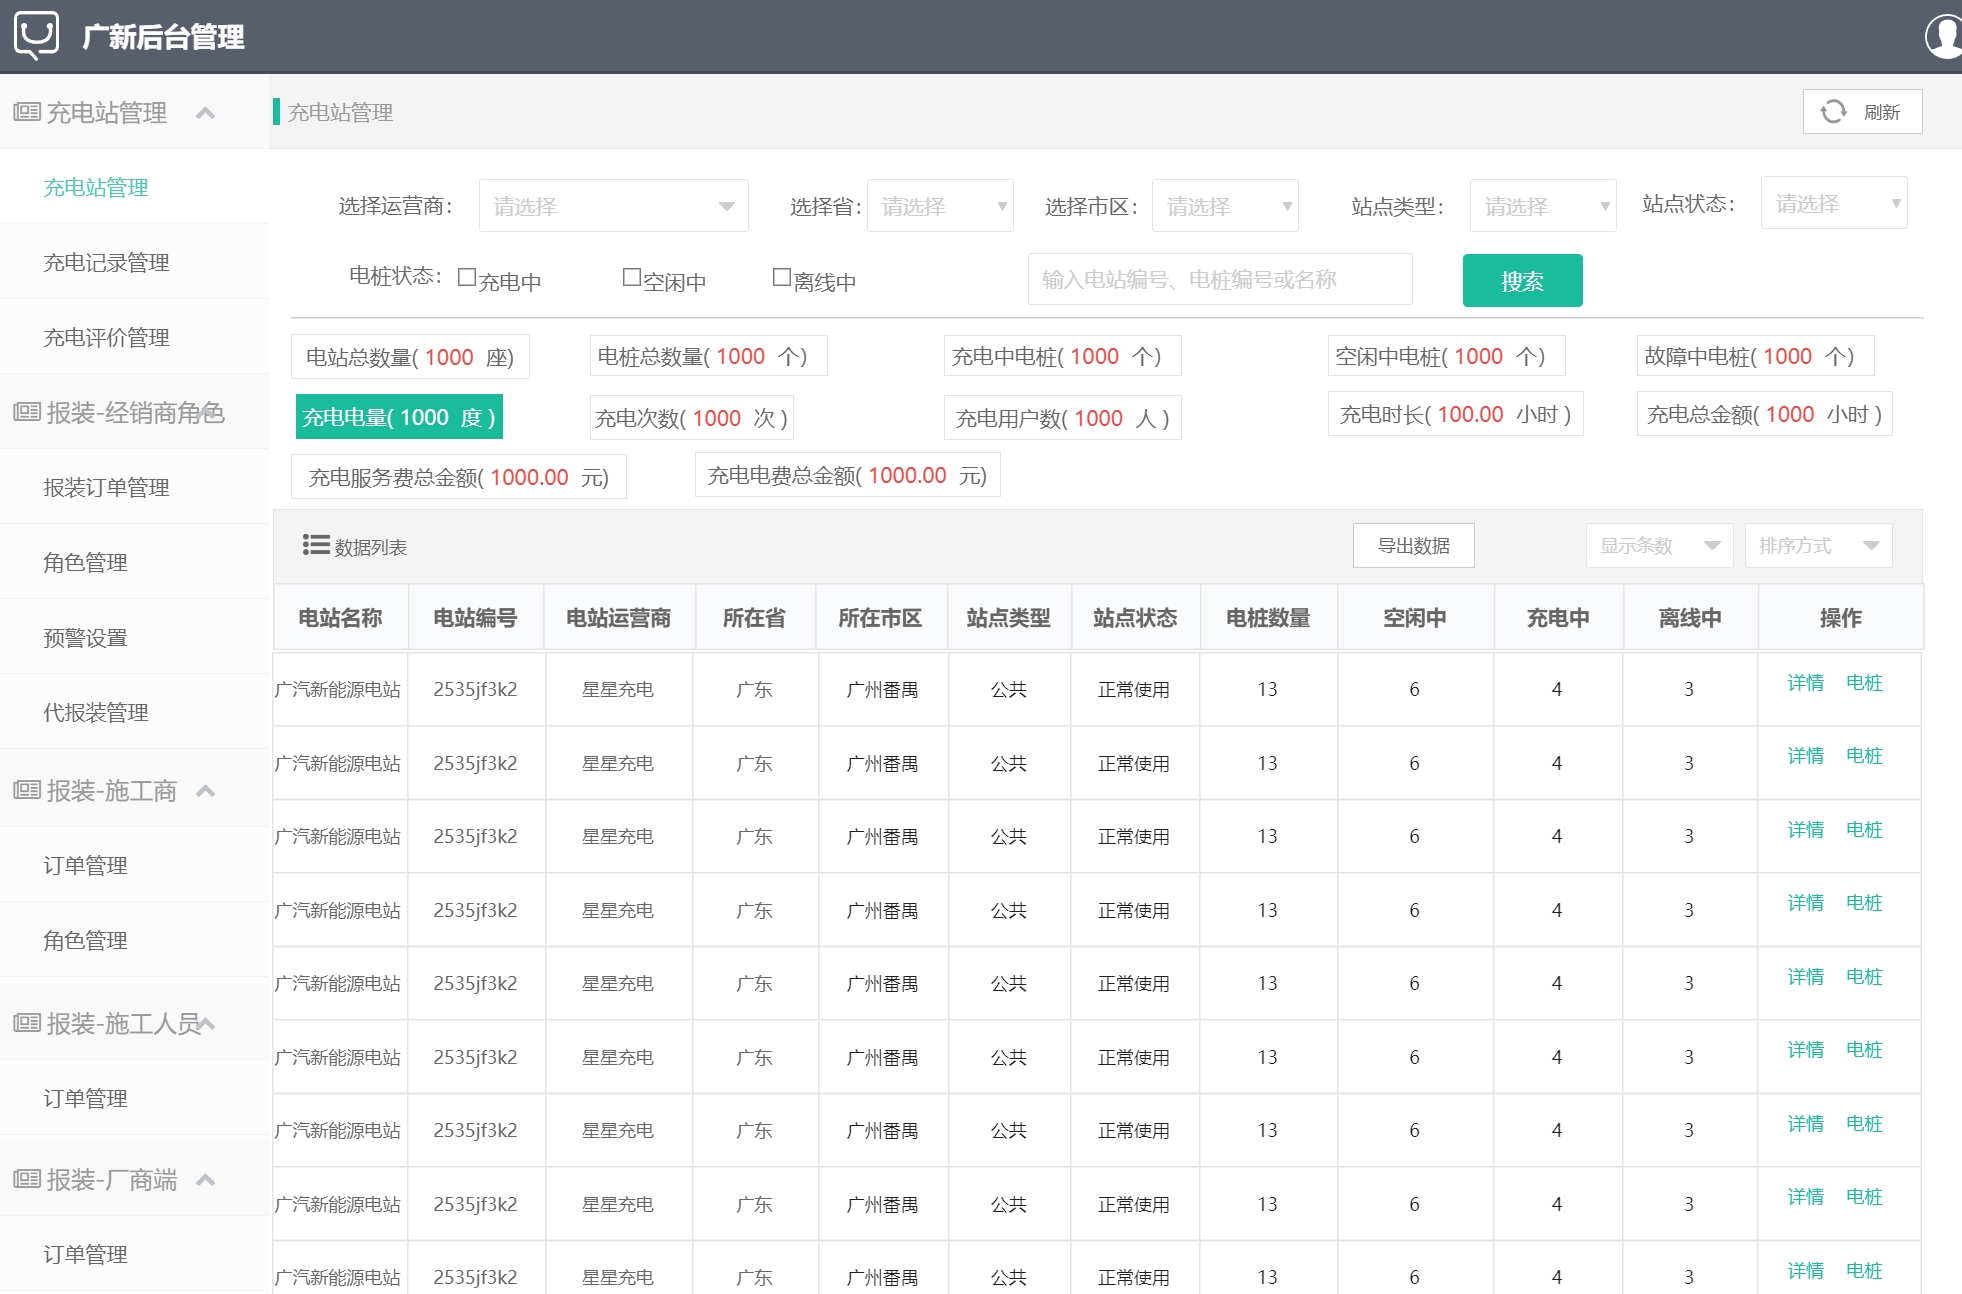
Task: Open 详情 link in the first table row
Action: 1805,683
